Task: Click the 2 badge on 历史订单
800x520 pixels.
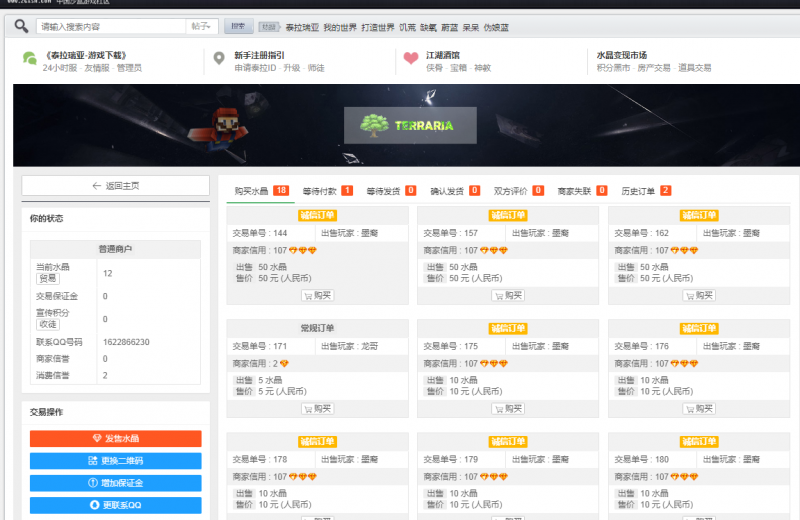Action: 665,190
